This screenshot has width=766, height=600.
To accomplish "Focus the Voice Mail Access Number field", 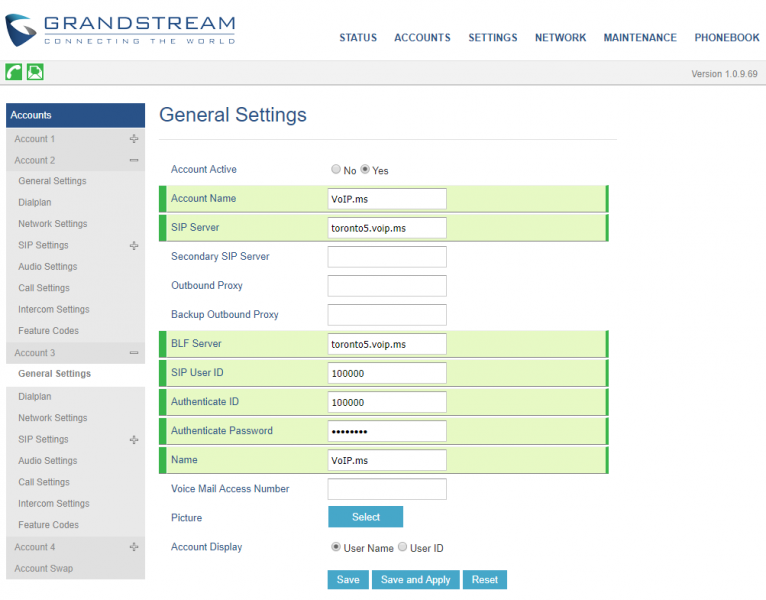I will tap(387, 489).
